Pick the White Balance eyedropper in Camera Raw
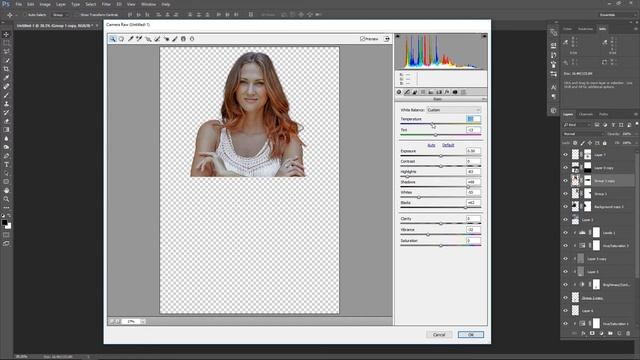Image resolution: width=640 pixels, height=360 pixels. click(x=131, y=39)
